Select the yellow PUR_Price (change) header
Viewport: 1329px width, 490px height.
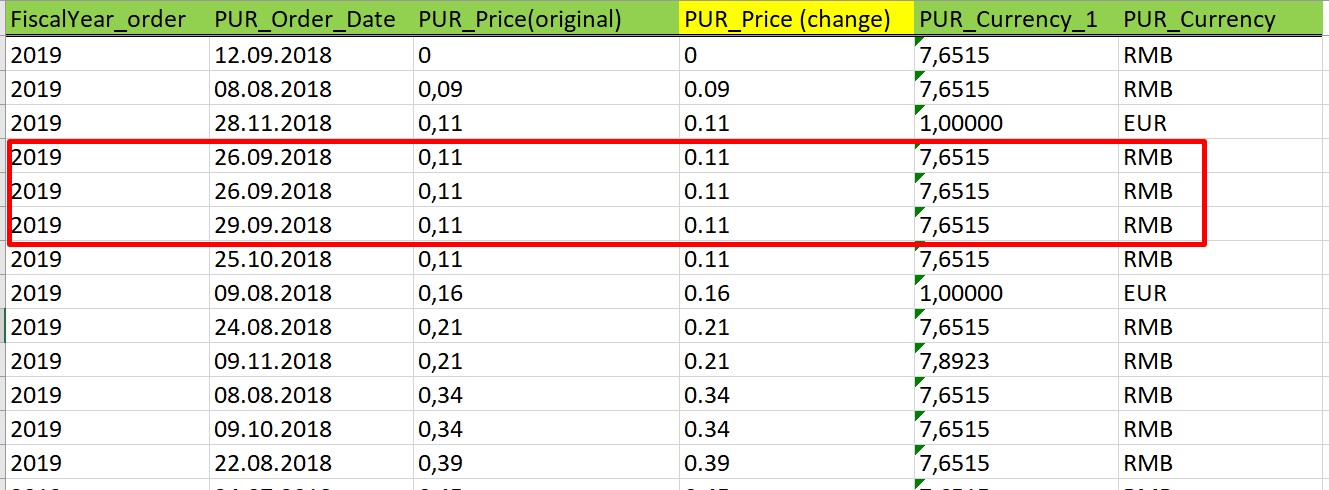point(787,19)
